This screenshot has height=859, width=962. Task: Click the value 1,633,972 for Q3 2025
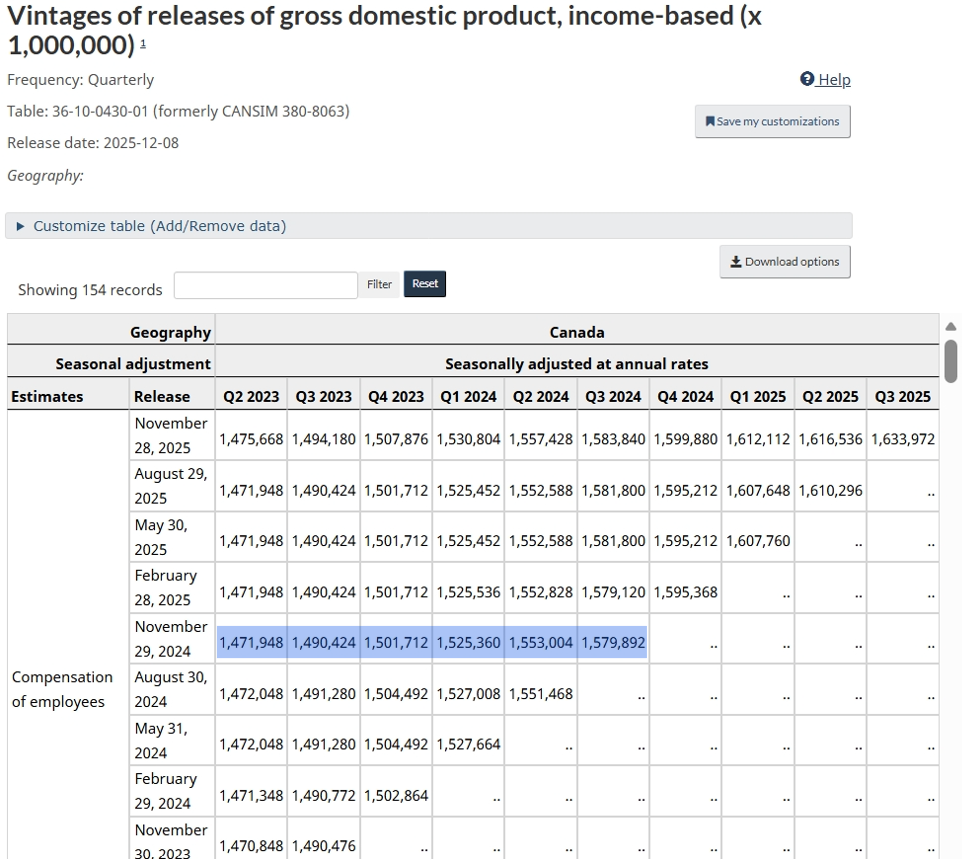click(903, 437)
